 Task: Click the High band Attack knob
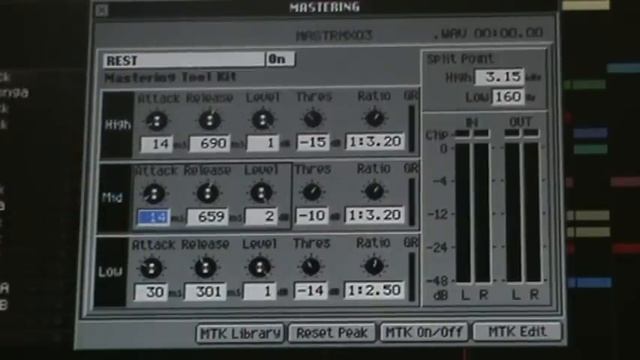pyautogui.click(x=156, y=121)
